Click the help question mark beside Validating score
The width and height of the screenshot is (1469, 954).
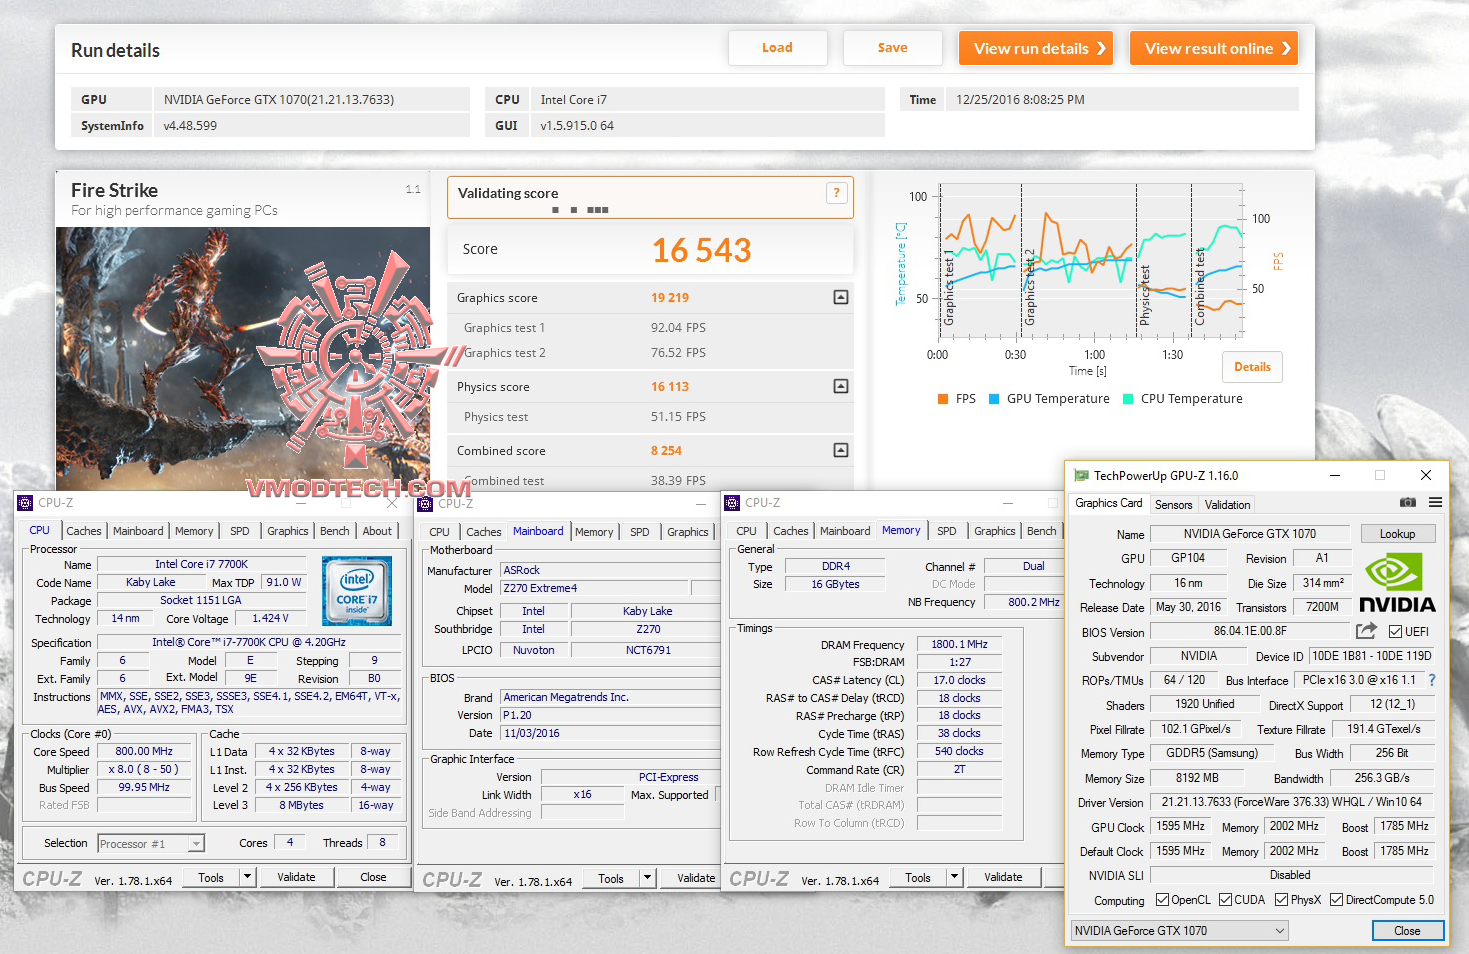837,193
